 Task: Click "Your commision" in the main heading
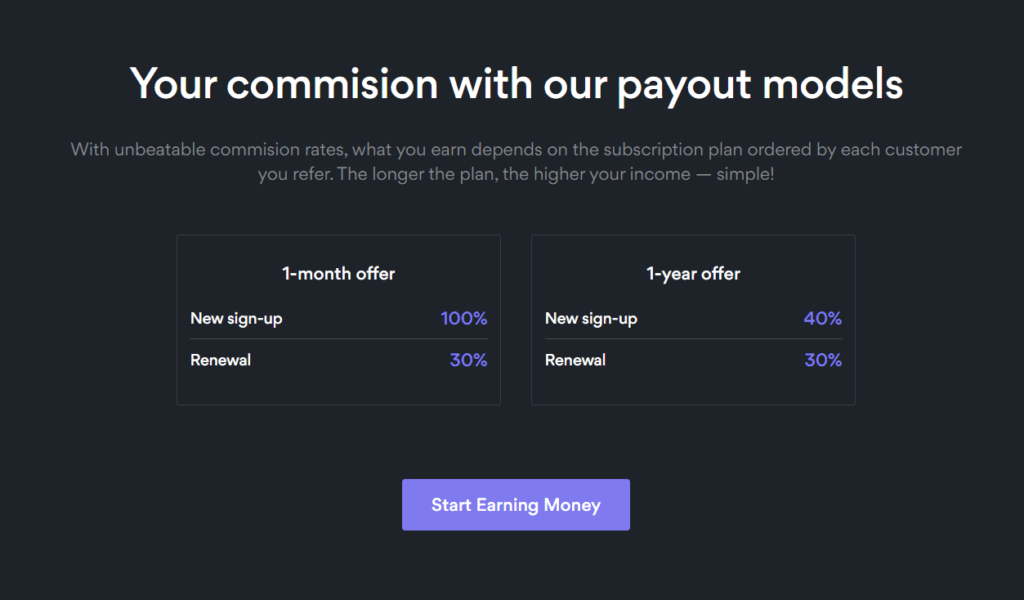284,84
